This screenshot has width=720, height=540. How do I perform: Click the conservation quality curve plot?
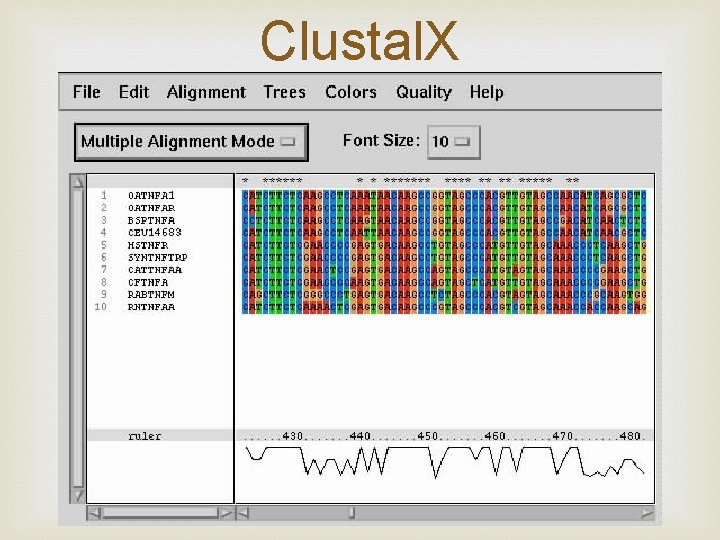(x=444, y=461)
